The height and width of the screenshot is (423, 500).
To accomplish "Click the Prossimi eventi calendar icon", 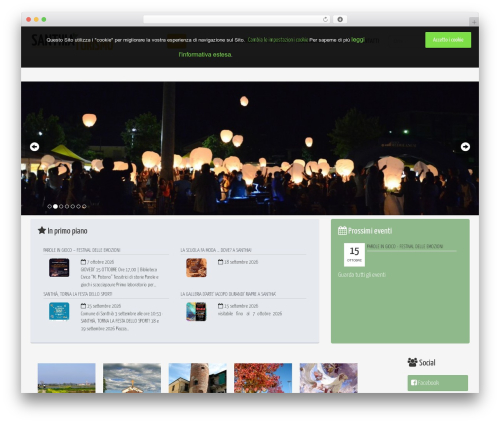I will point(342,231).
